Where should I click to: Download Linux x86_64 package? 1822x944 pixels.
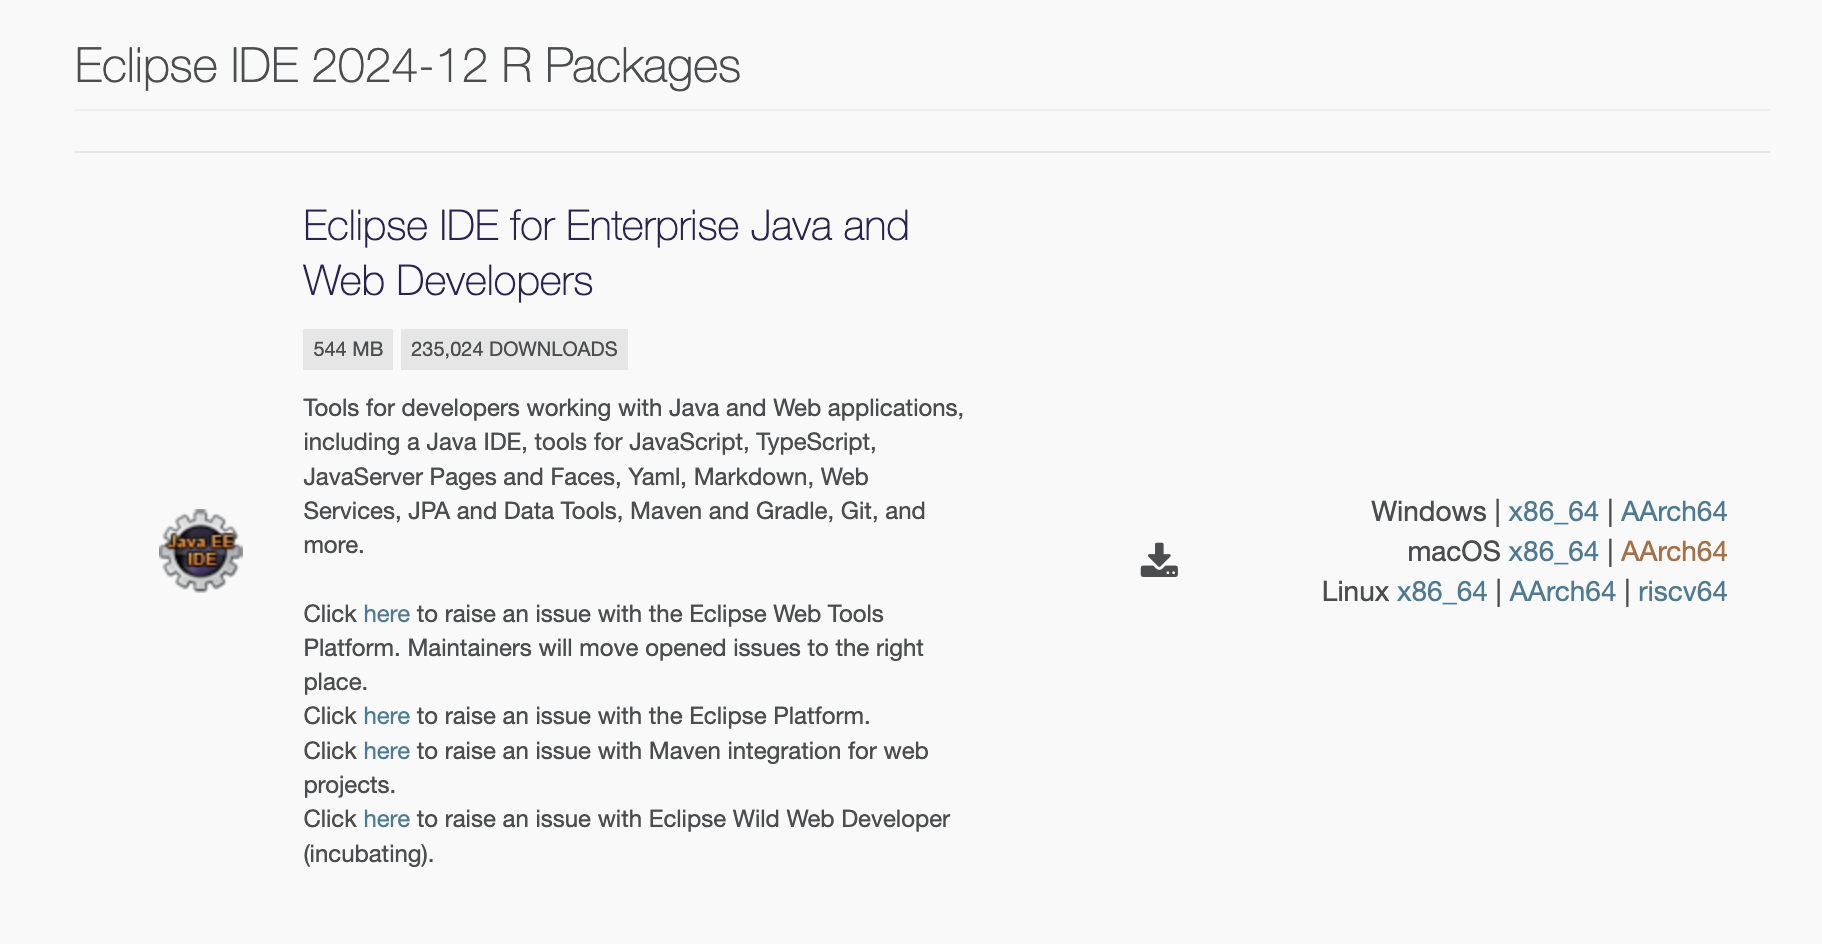tap(1442, 591)
